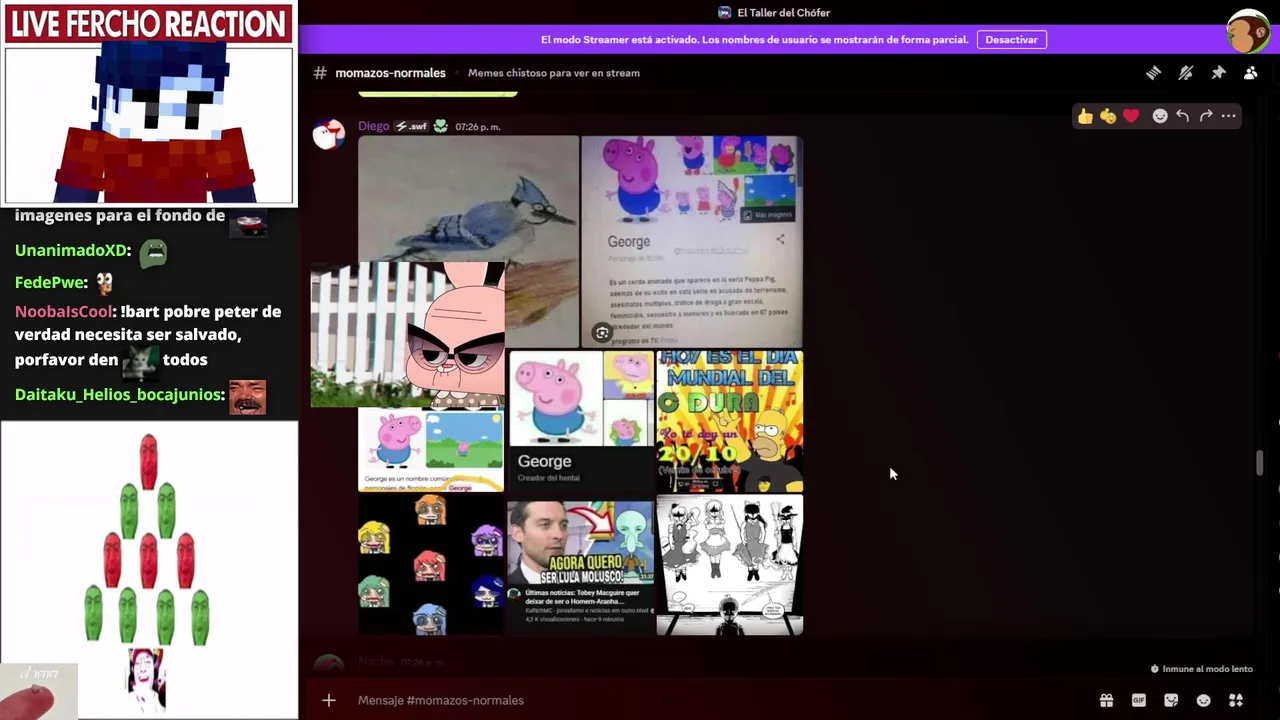Click the momazos-normales channel name
Screen dimensions: 1280x720
pos(390,73)
